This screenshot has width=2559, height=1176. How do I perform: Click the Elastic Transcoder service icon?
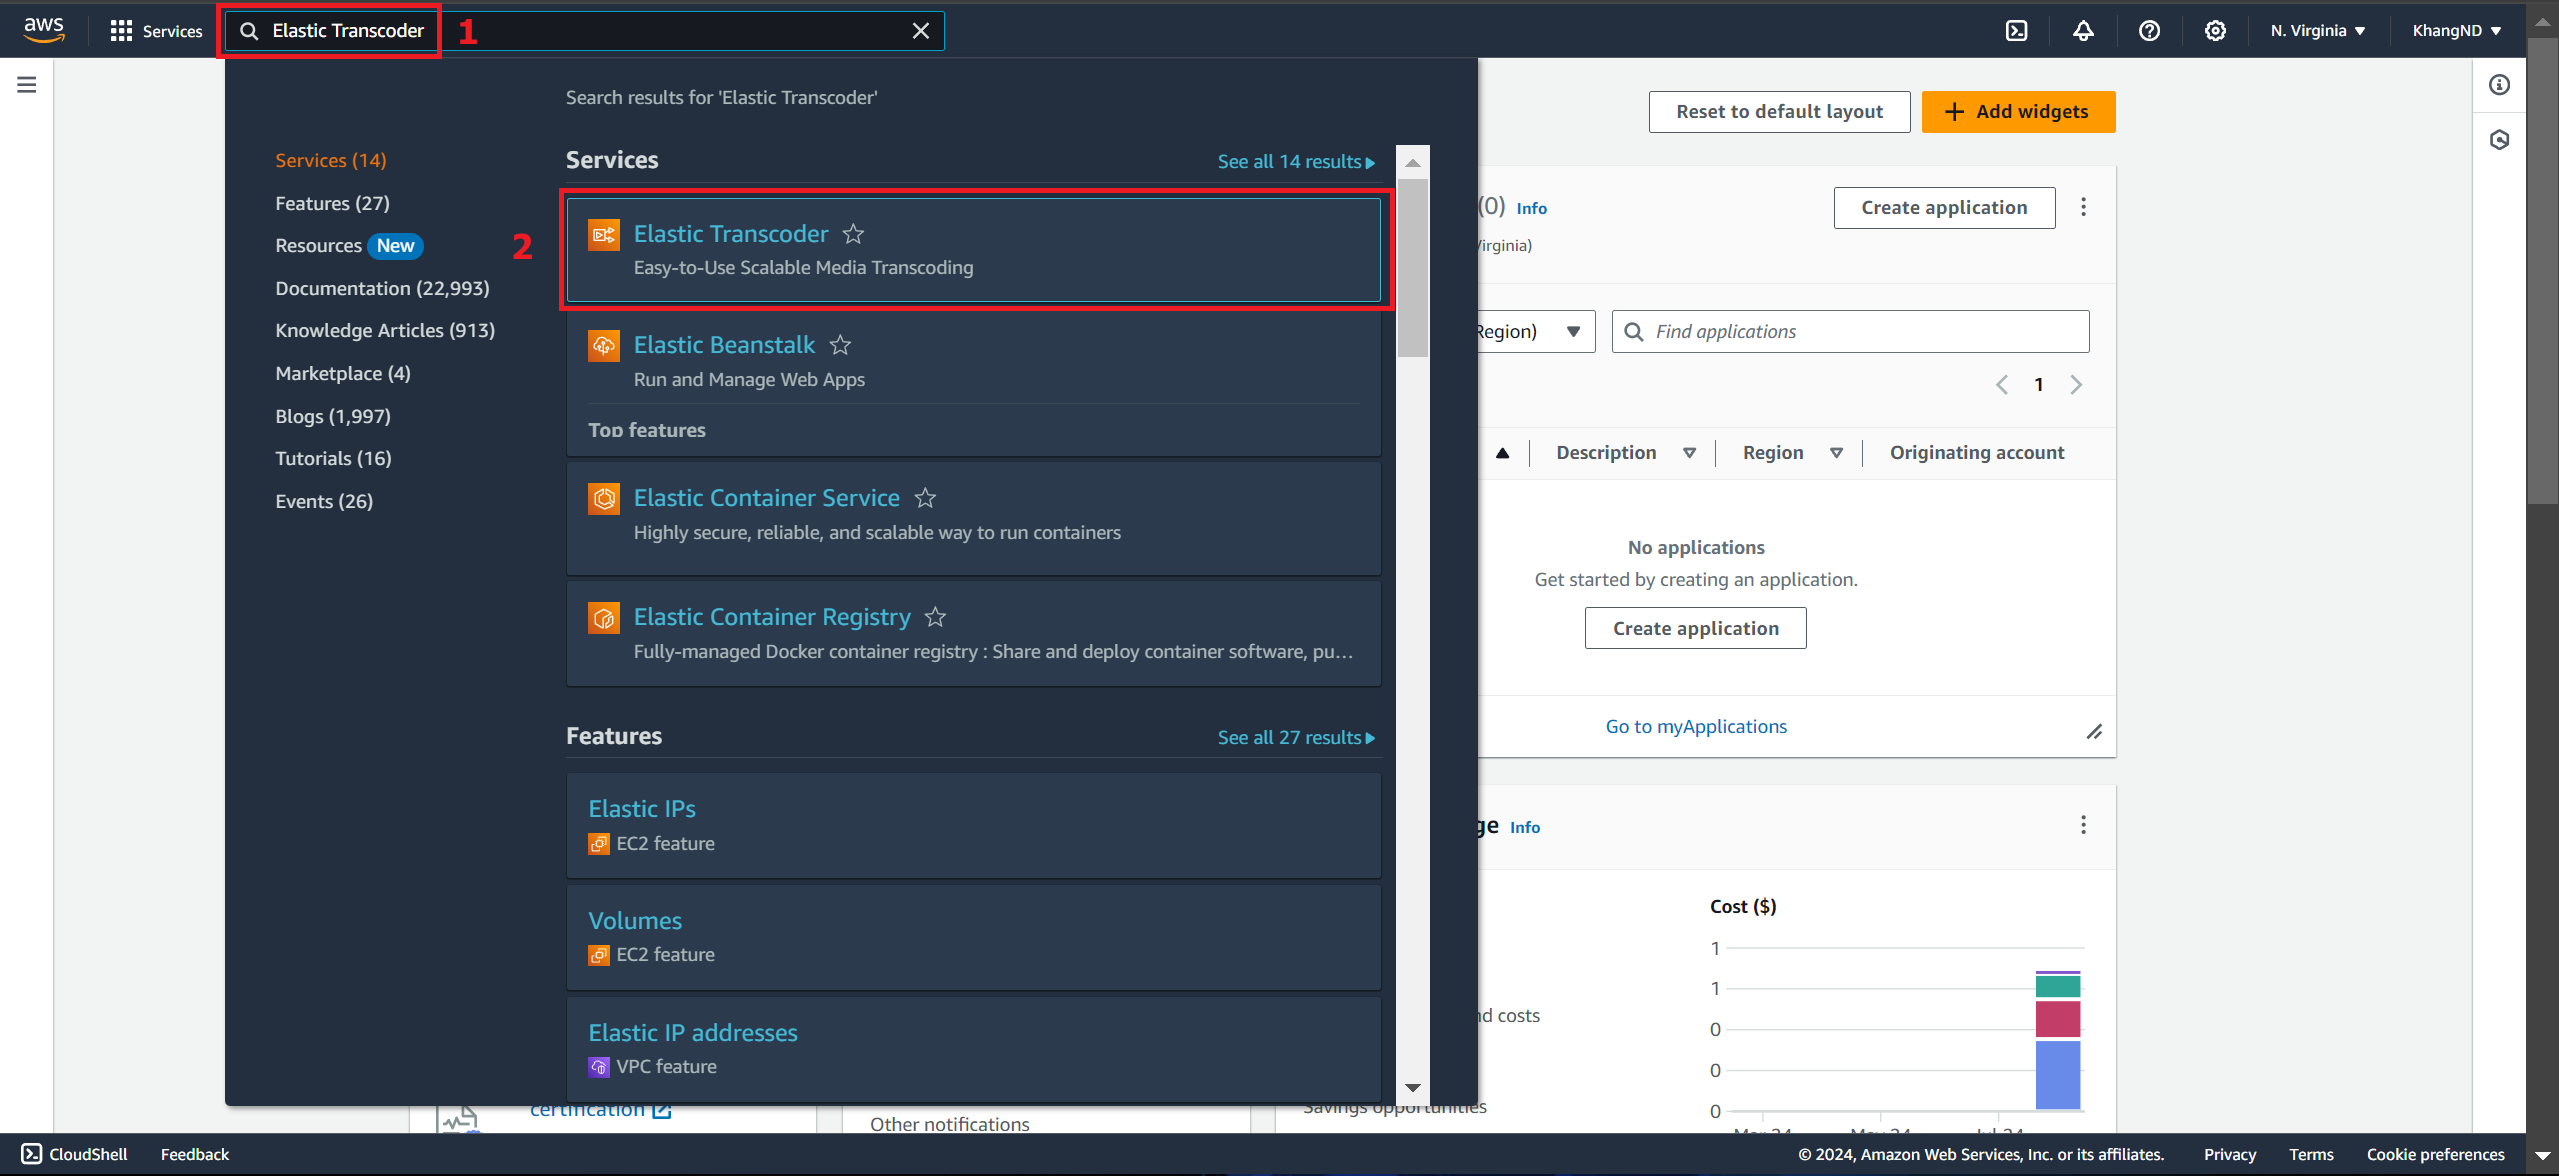point(604,235)
